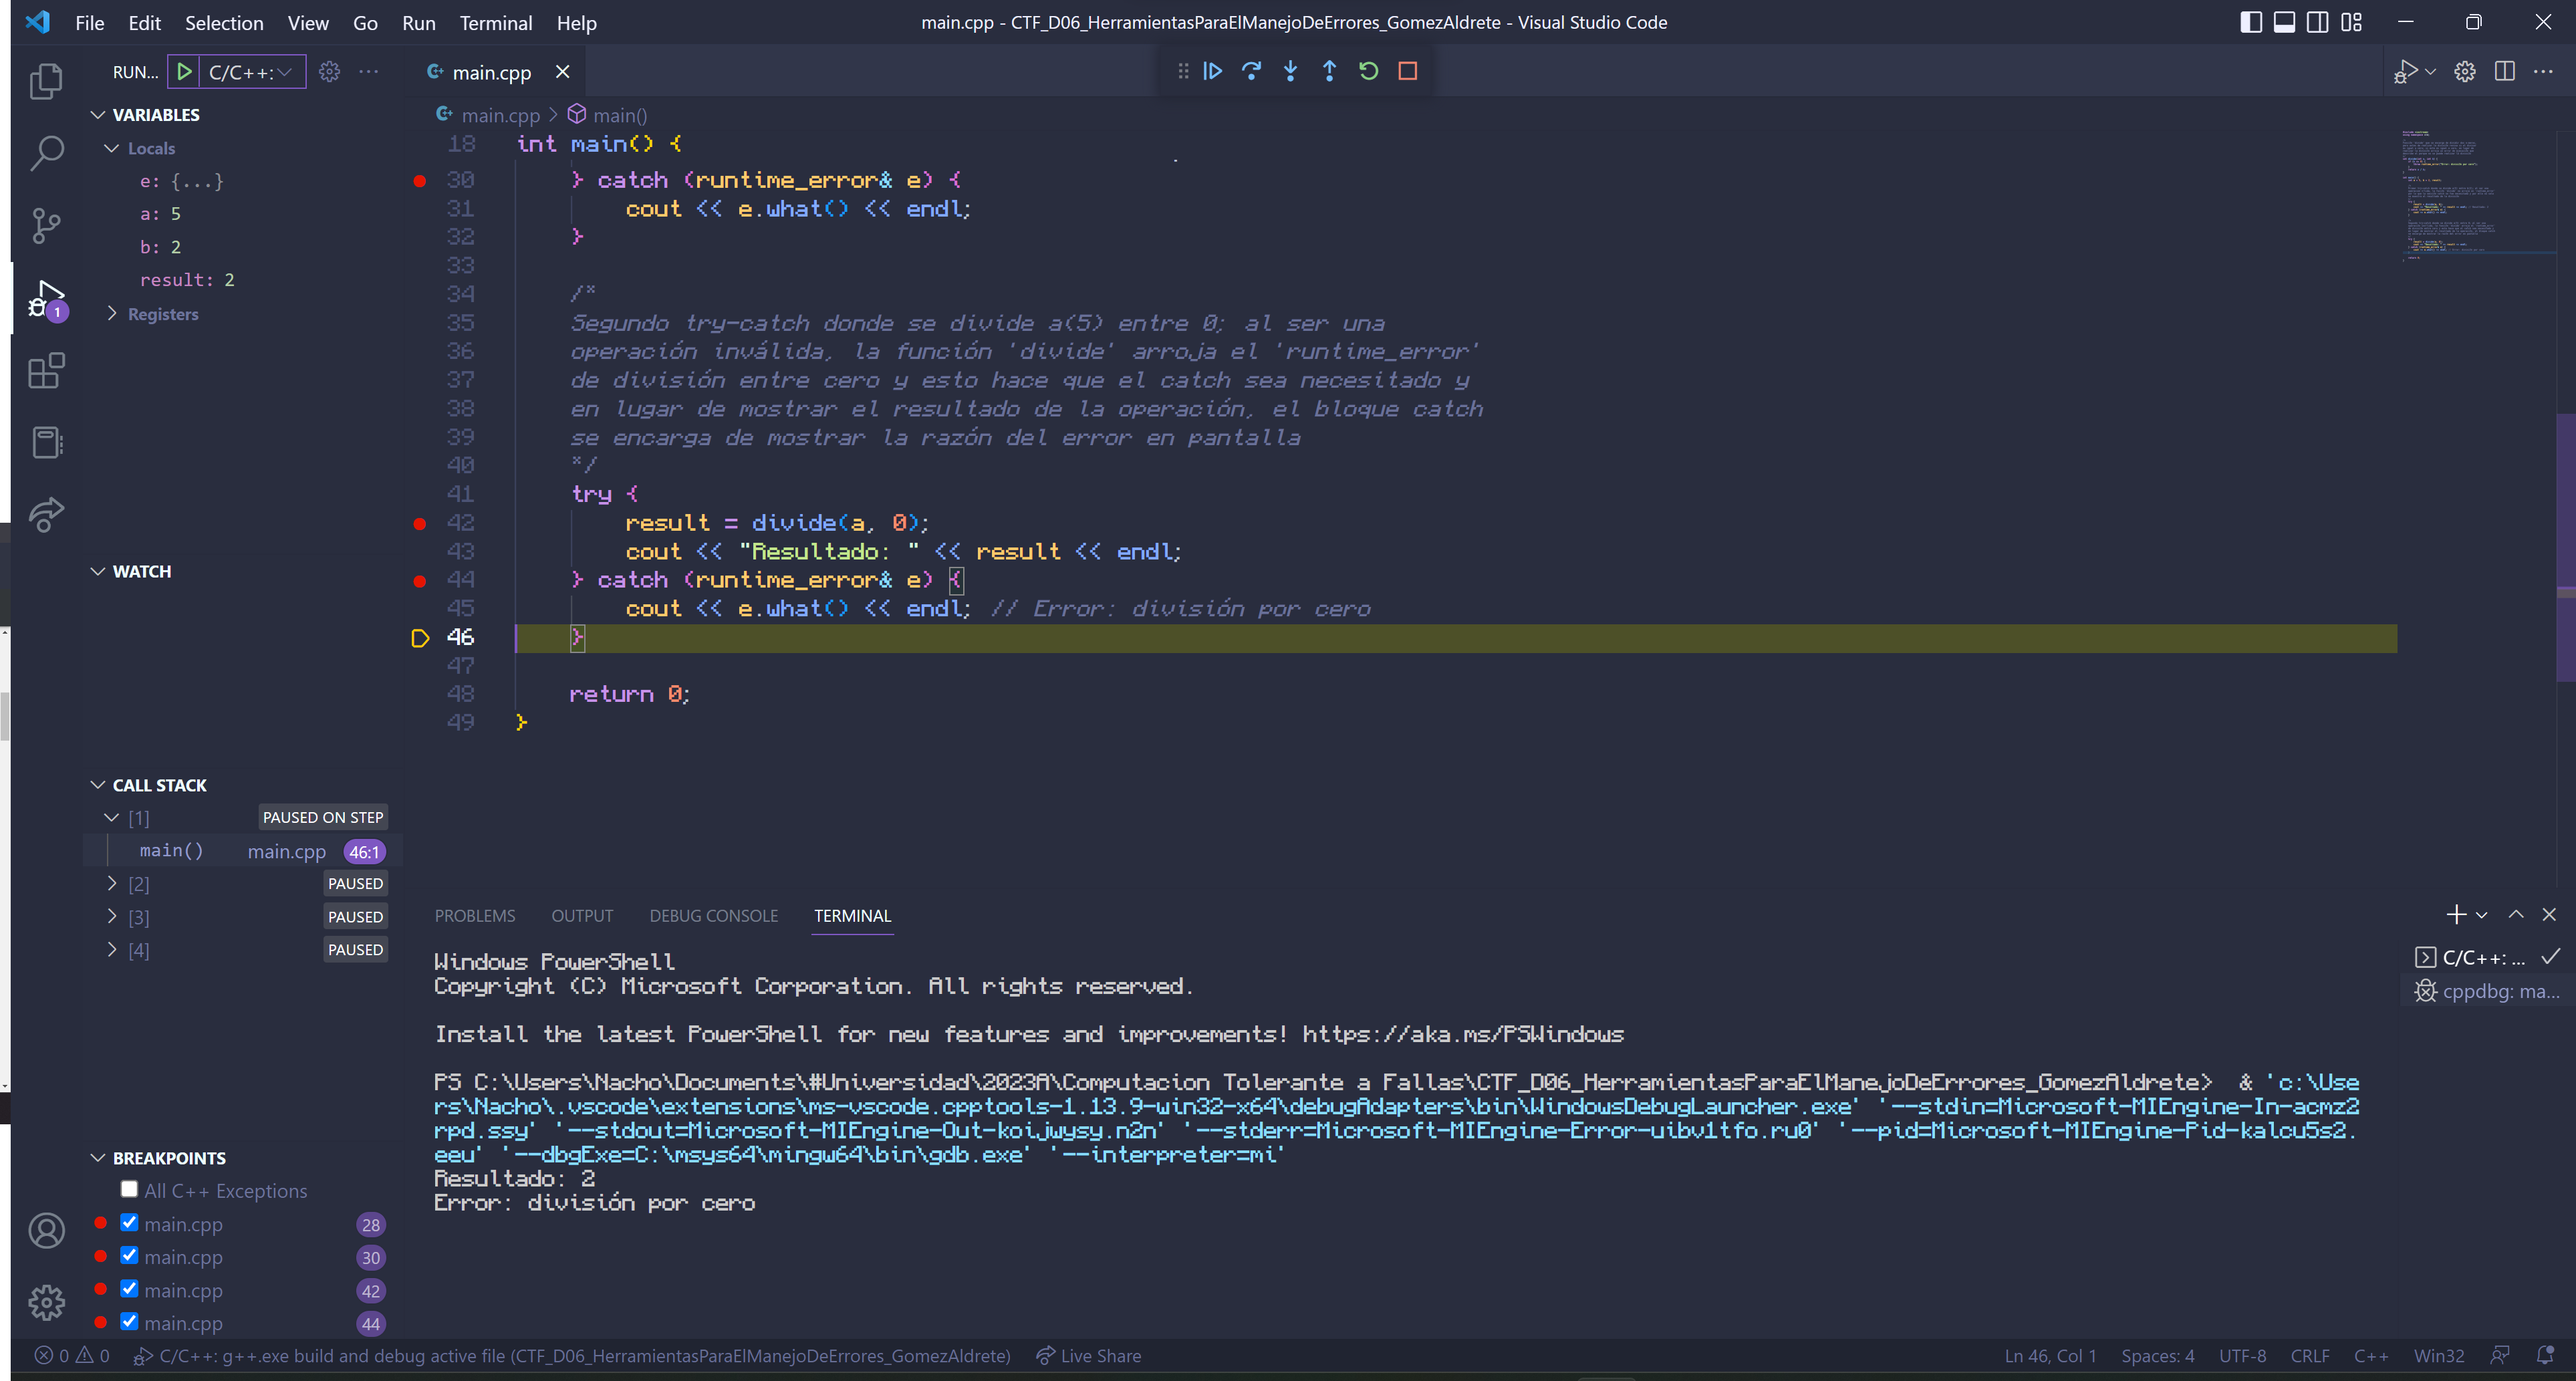Restart the debug session
This screenshot has height=1381, width=2576.
tap(1368, 71)
